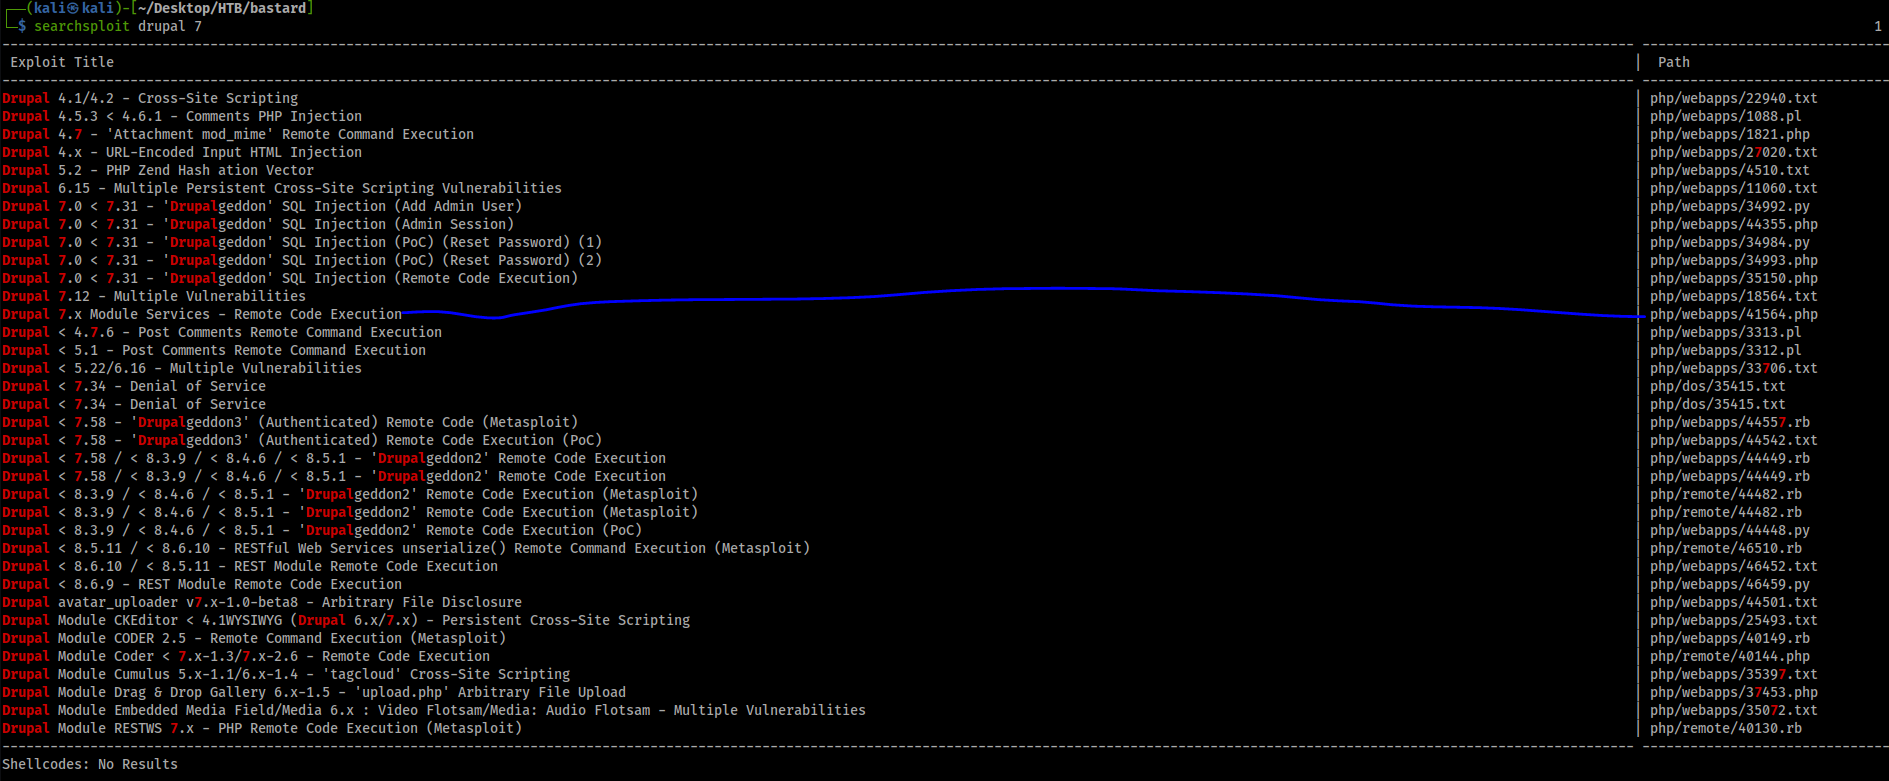The width and height of the screenshot is (1889, 781).
Task: Click path php/webapps/11060.txt
Action: [x=1734, y=188]
